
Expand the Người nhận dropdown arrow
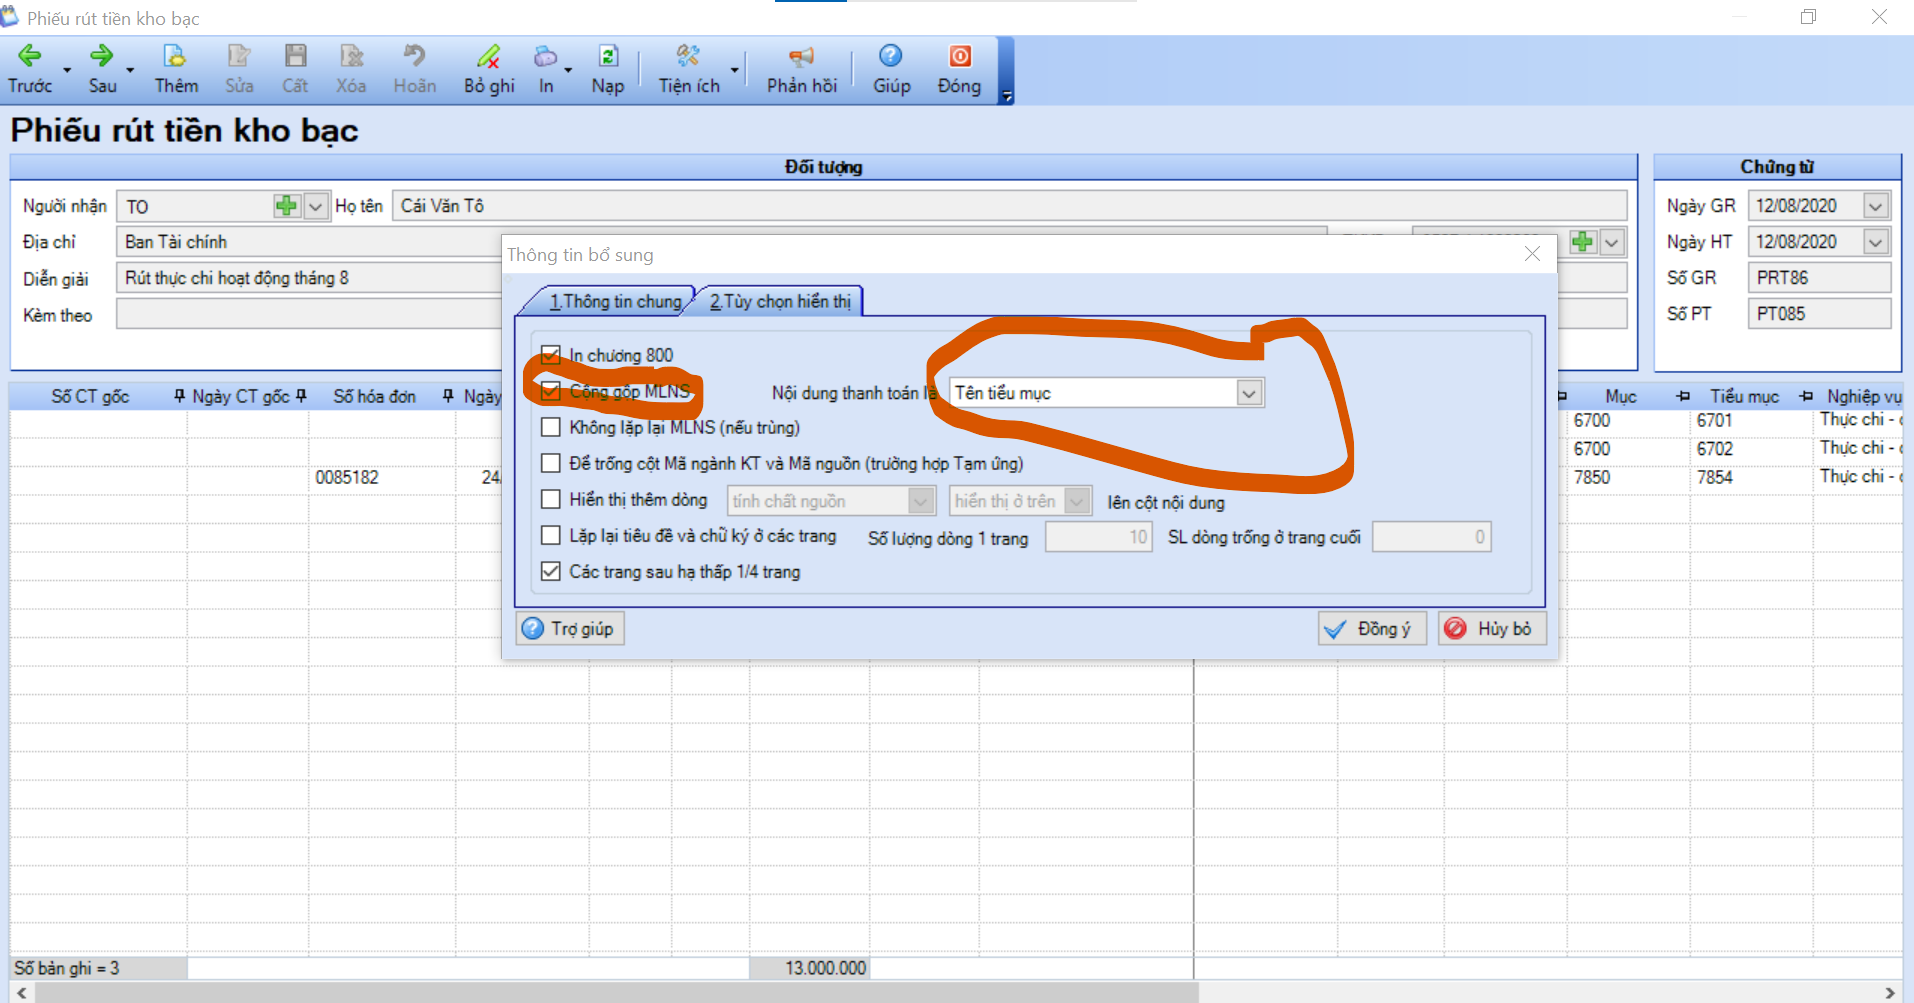tap(315, 206)
